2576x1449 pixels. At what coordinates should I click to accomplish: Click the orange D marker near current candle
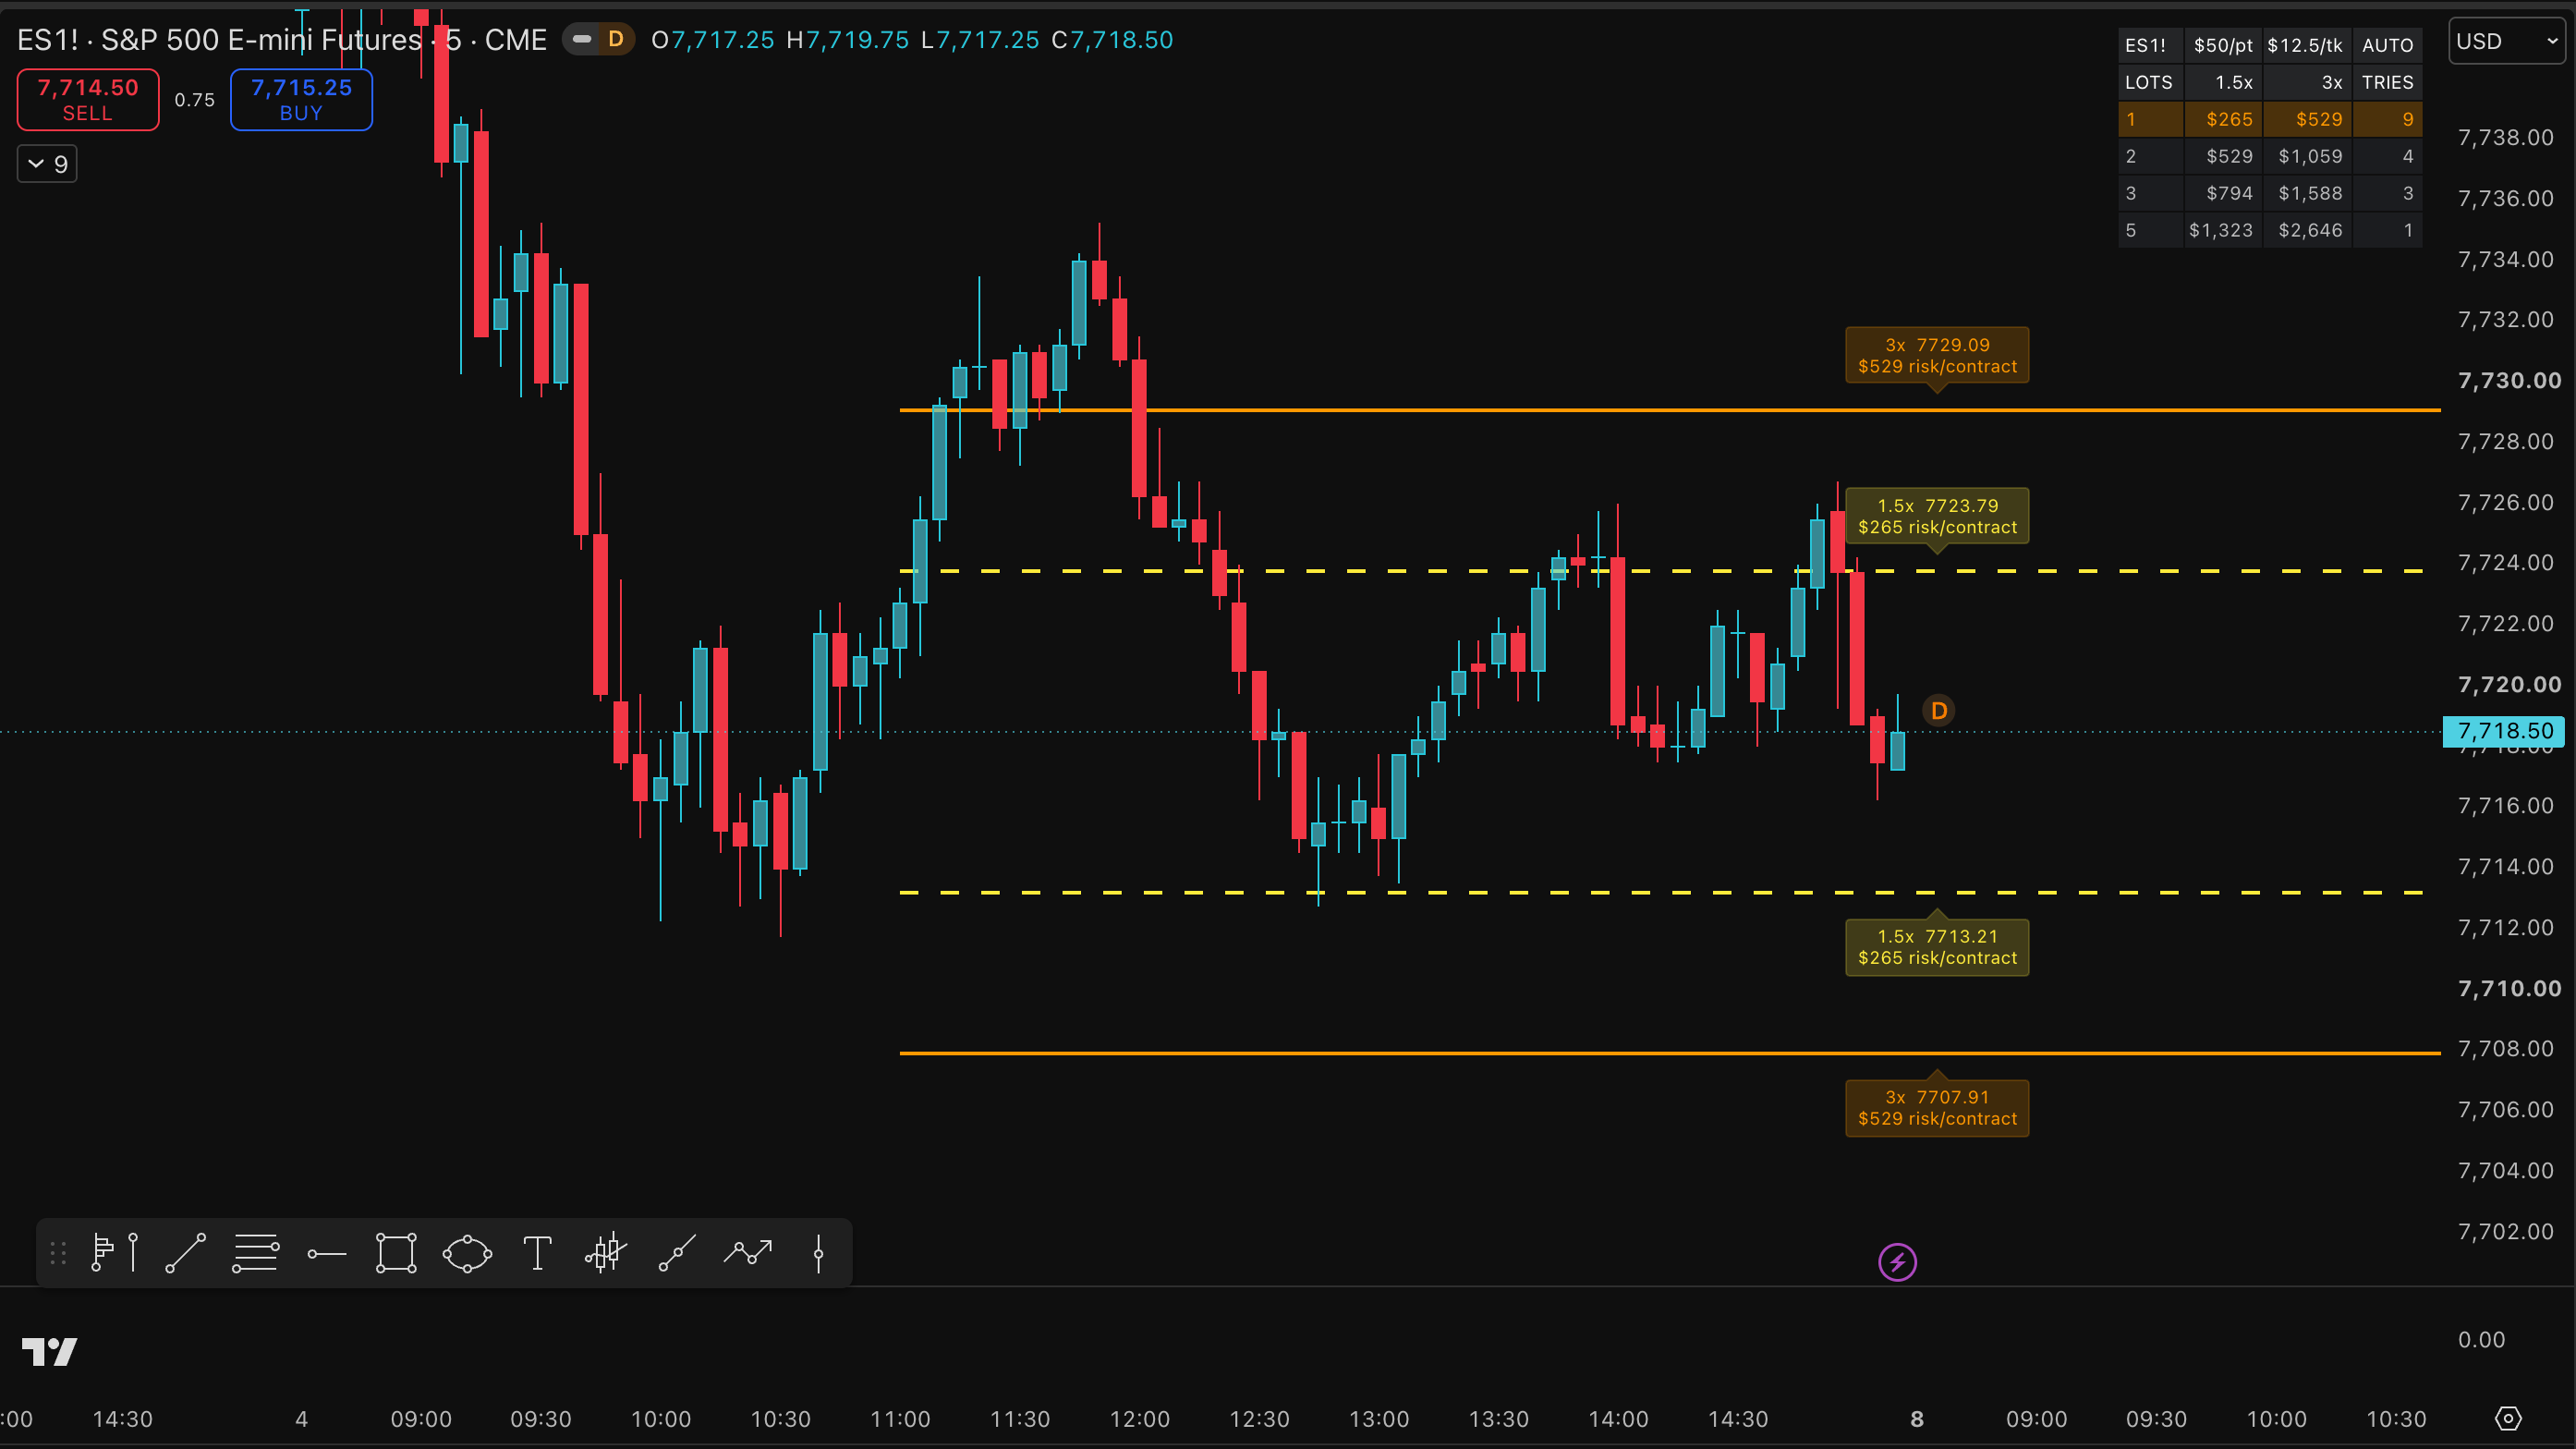point(1938,710)
